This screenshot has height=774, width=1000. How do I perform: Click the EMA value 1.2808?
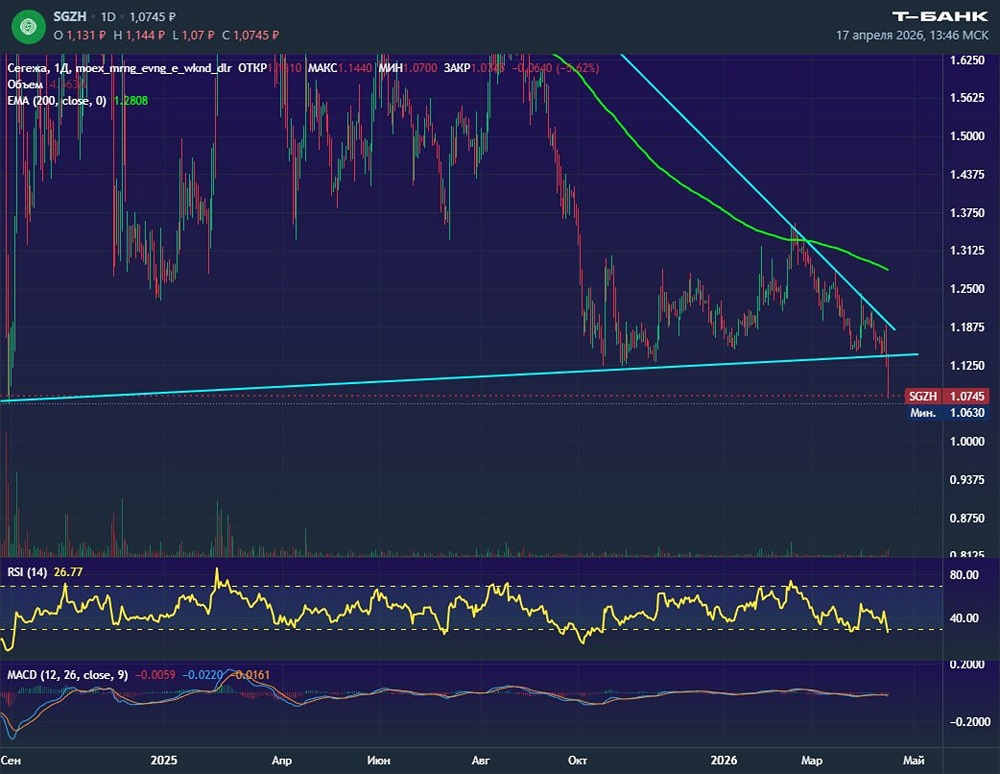point(131,101)
